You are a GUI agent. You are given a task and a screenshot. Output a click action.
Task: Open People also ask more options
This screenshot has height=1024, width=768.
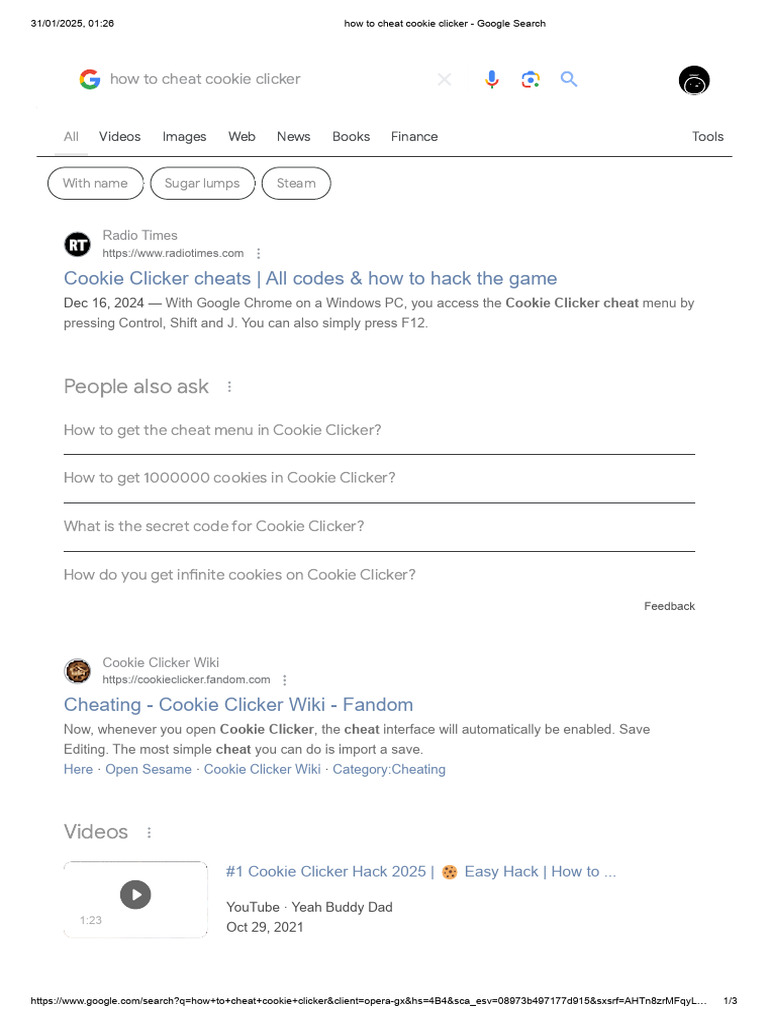coord(229,387)
